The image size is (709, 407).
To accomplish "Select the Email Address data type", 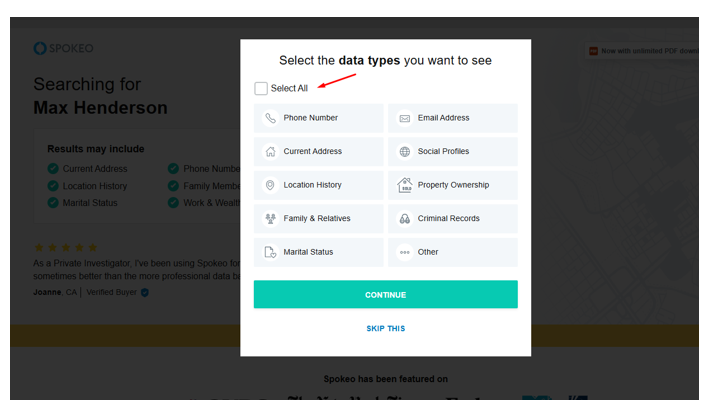I will coord(452,118).
